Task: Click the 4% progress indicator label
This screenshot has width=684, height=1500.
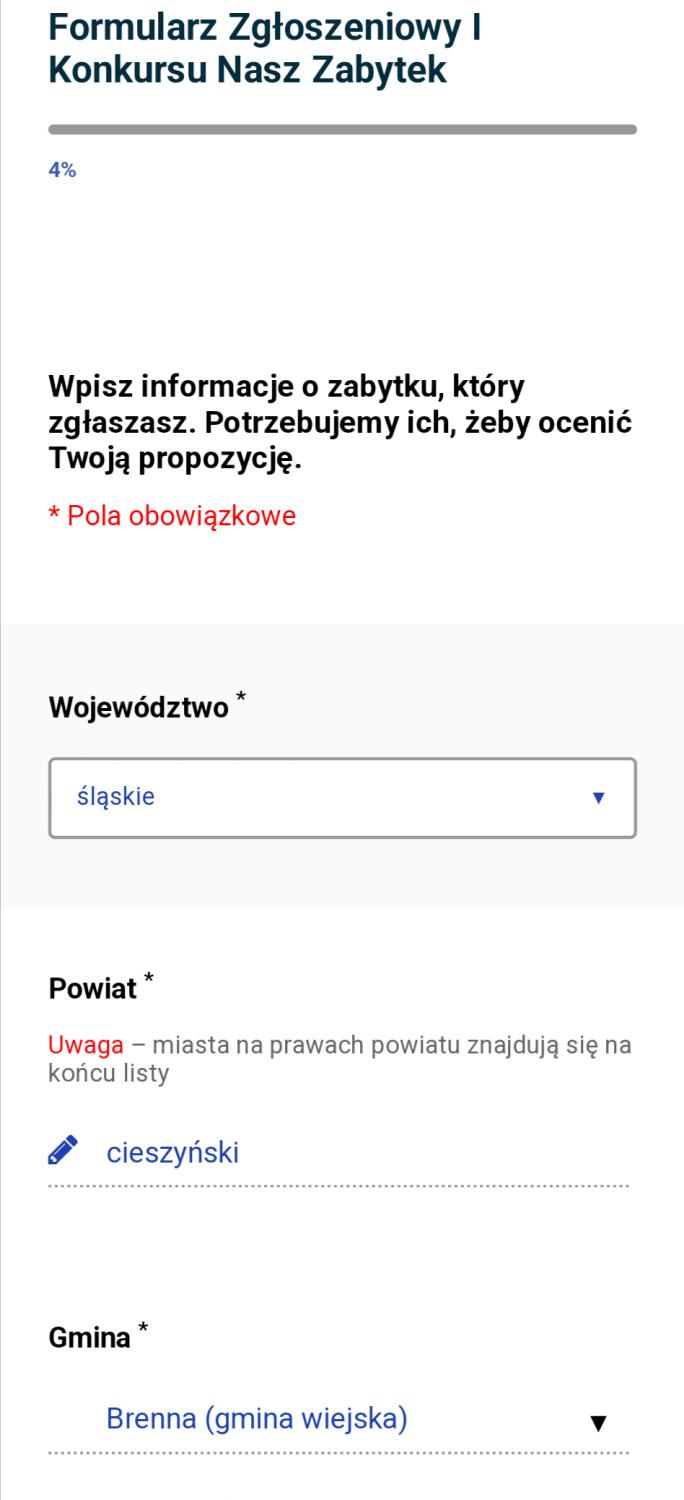Action: (x=62, y=170)
